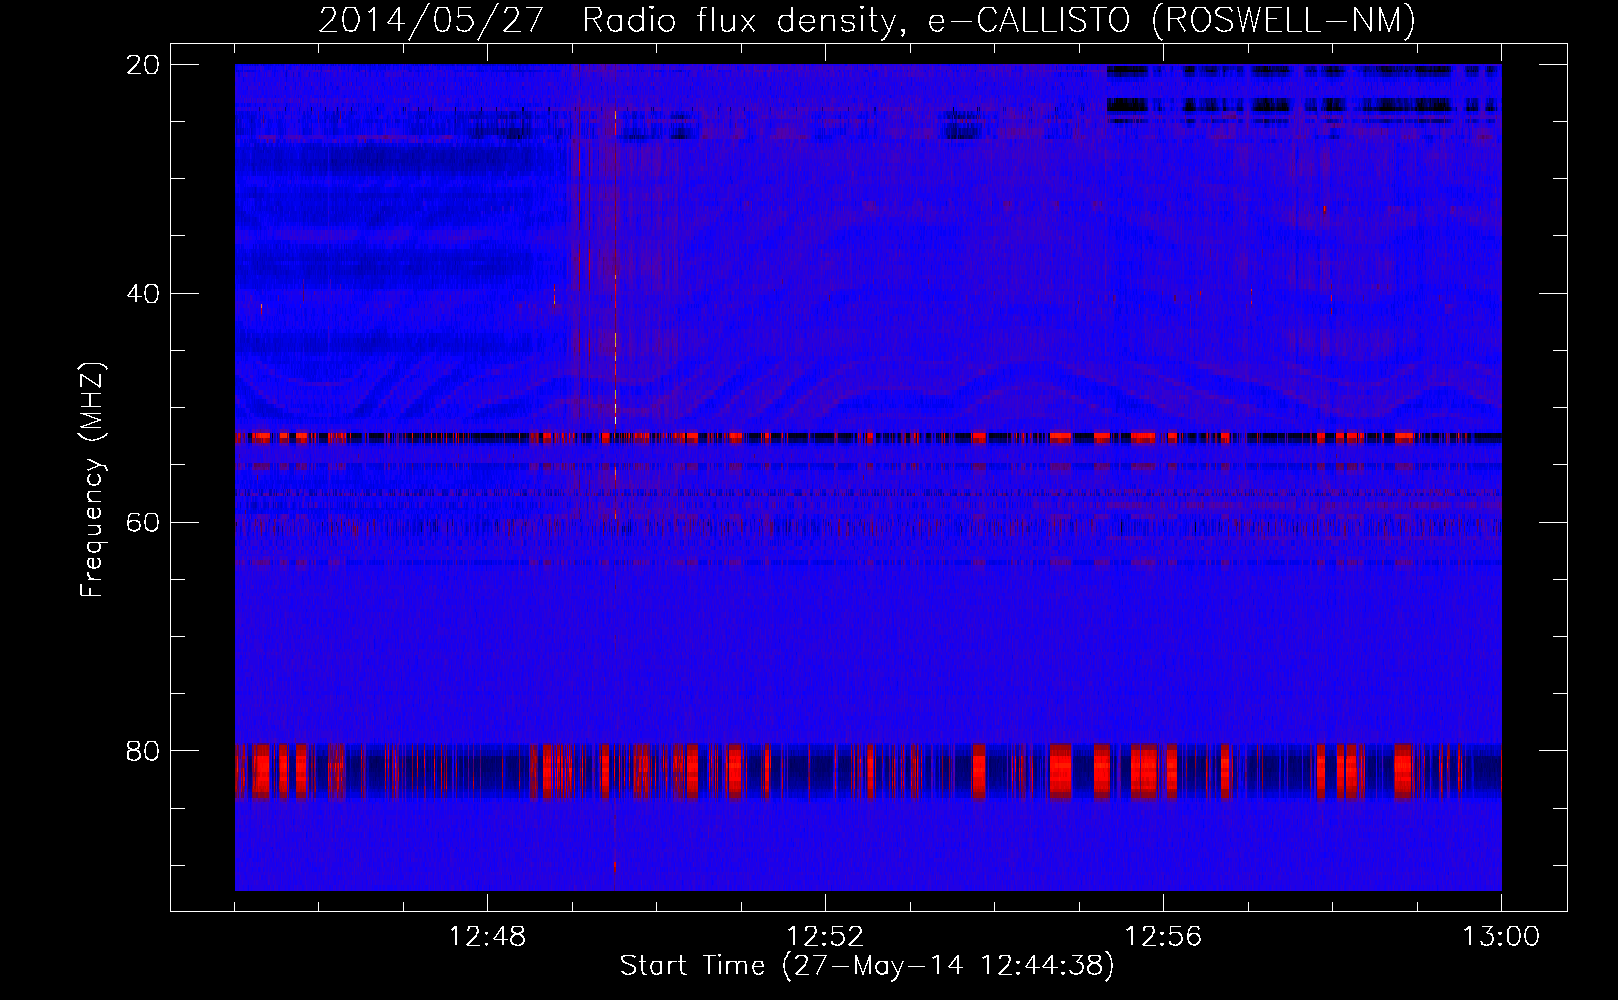Click the 12:48 time tick label

point(487,937)
